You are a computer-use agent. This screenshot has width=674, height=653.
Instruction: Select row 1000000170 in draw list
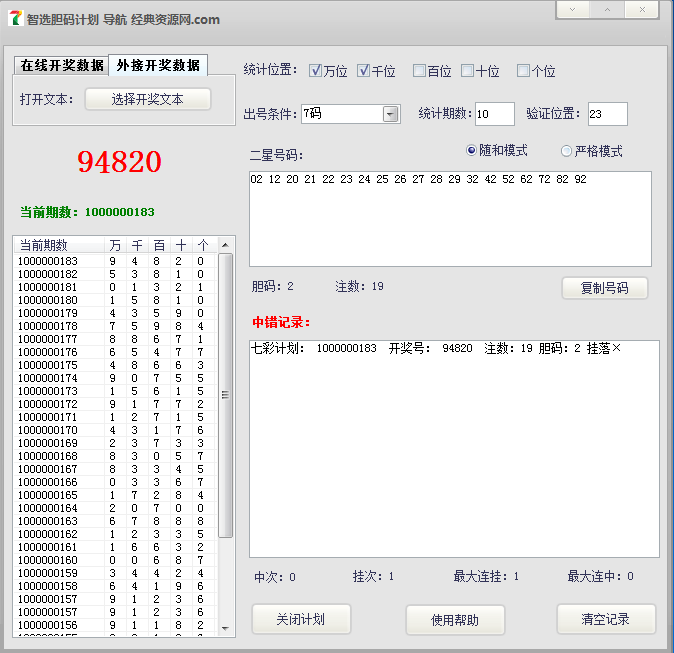pyautogui.click(x=115, y=430)
